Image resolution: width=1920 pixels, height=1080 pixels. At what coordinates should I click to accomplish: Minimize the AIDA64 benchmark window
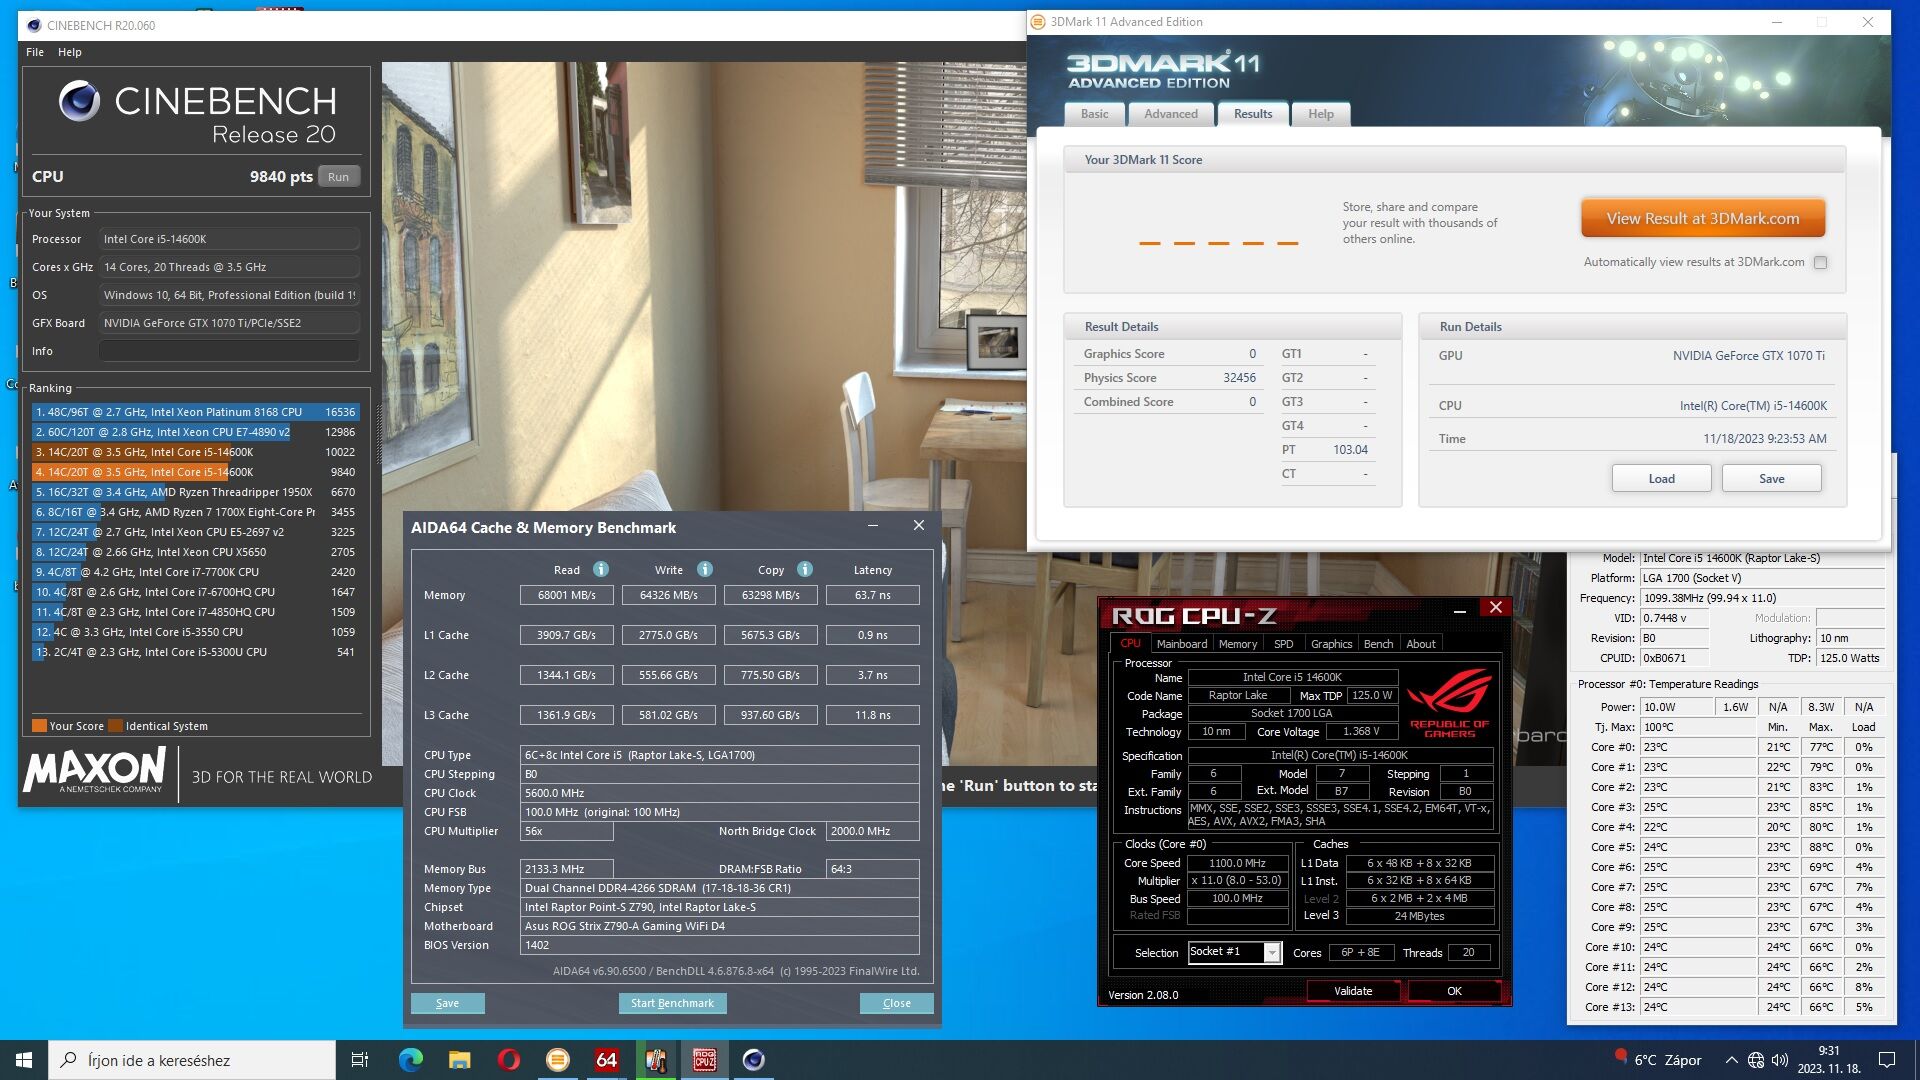(873, 526)
